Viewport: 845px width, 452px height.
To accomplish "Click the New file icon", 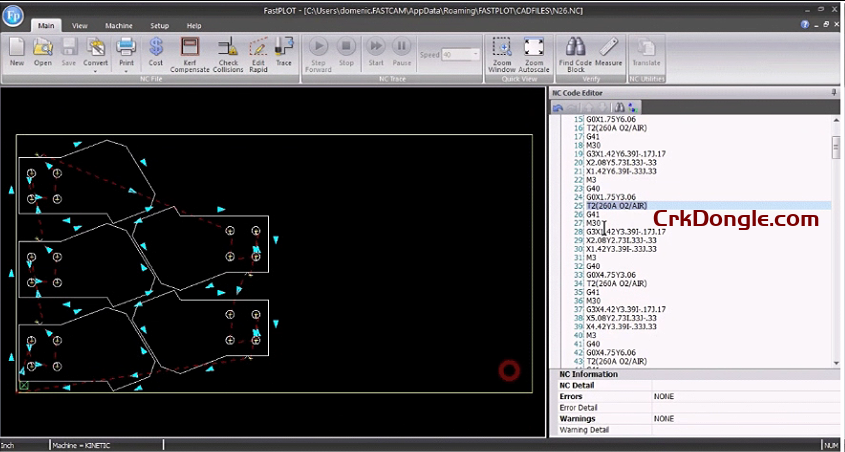I will (x=17, y=48).
